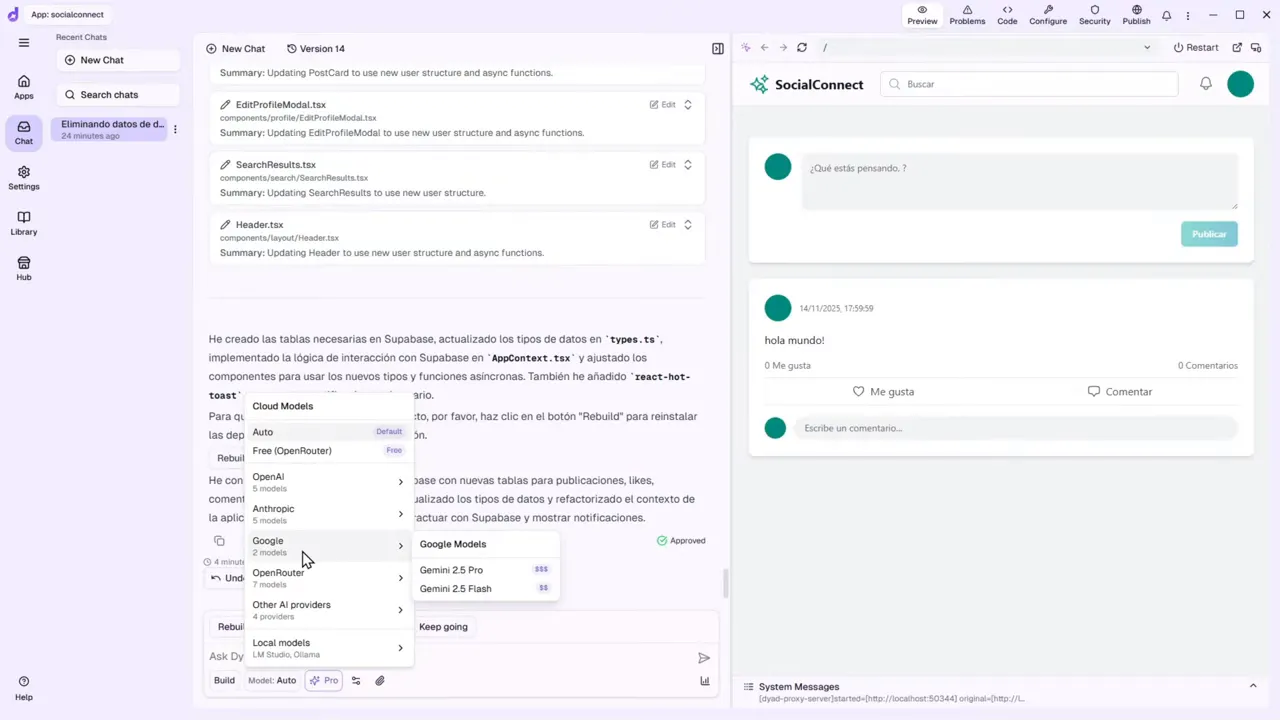Viewport: 1280px width, 720px height.
Task: Click the teal profile avatar swatch
Action: tap(1240, 84)
